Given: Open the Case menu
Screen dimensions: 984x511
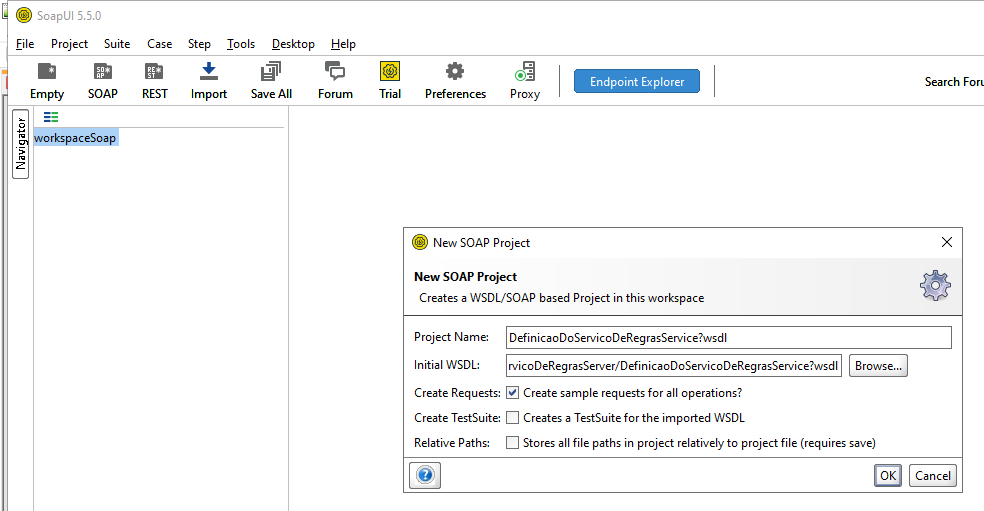Looking at the screenshot, I should [x=159, y=44].
